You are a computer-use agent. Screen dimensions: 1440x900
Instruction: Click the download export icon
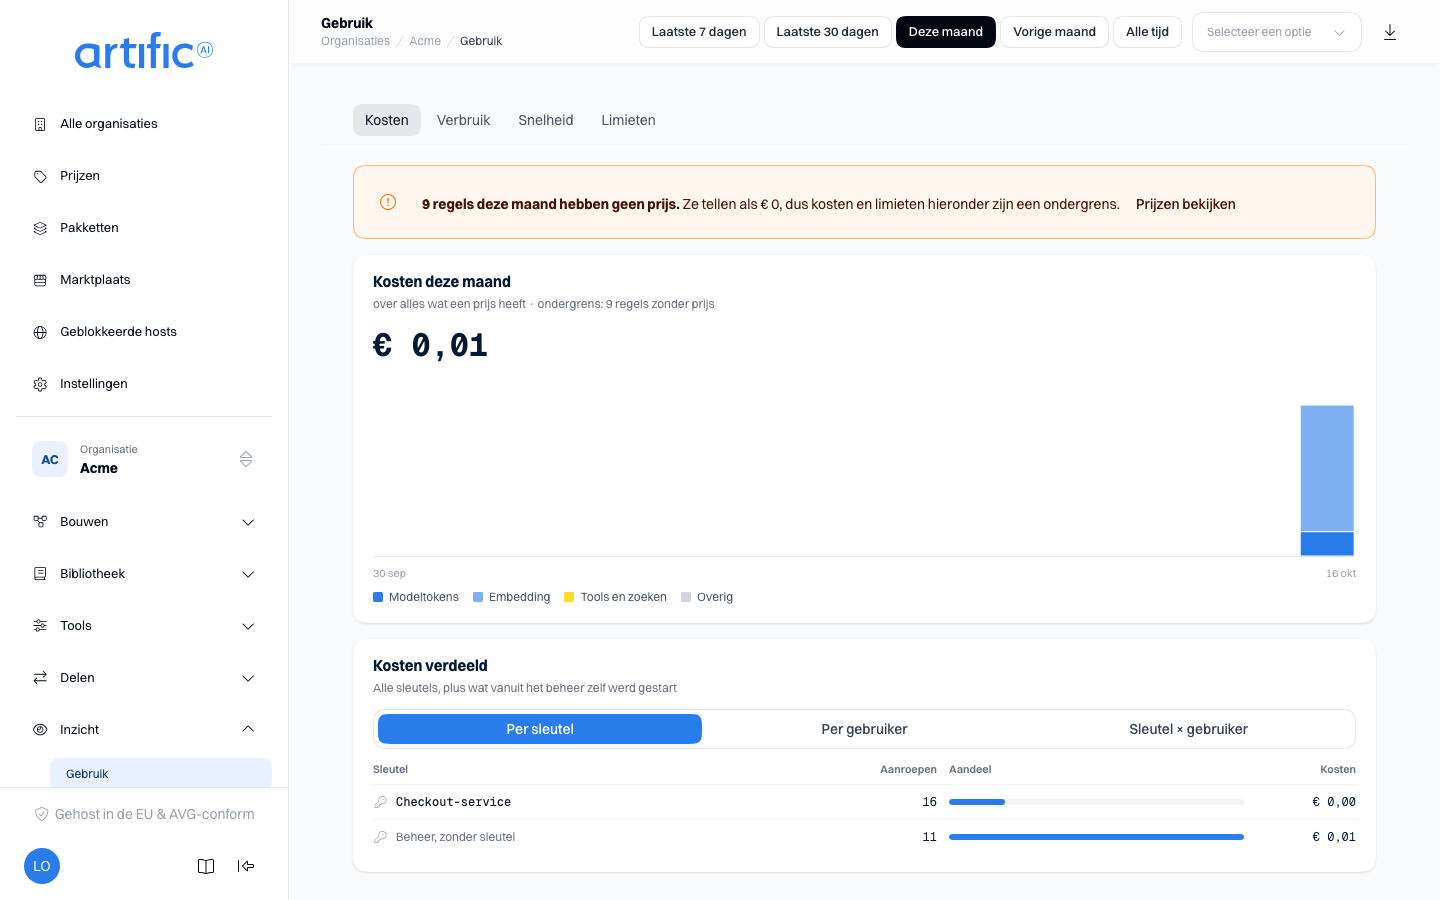pos(1390,32)
